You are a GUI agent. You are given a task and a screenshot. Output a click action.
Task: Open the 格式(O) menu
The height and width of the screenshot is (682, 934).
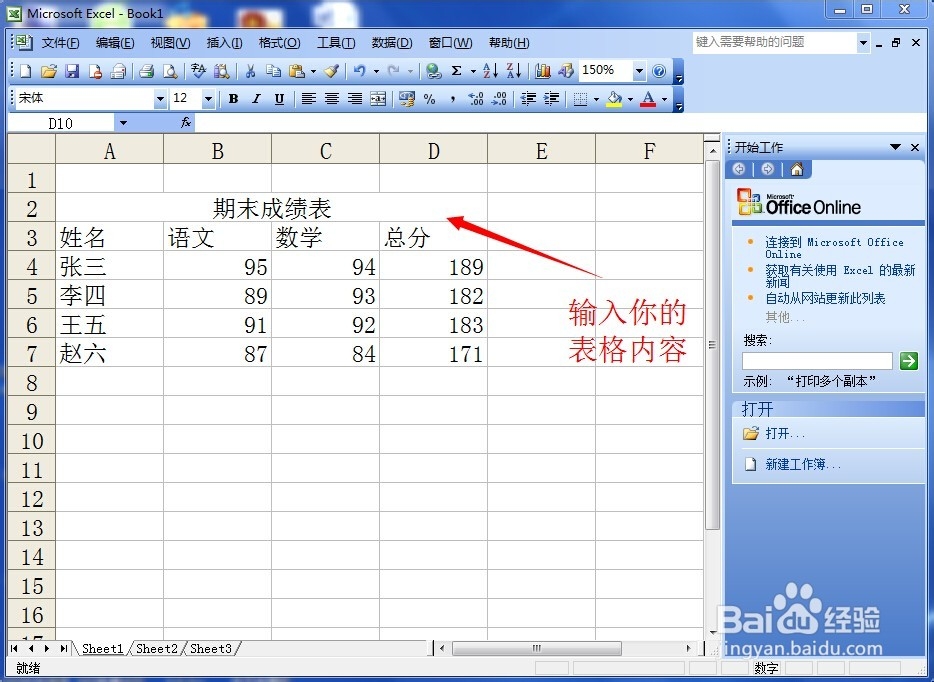click(279, 43)
